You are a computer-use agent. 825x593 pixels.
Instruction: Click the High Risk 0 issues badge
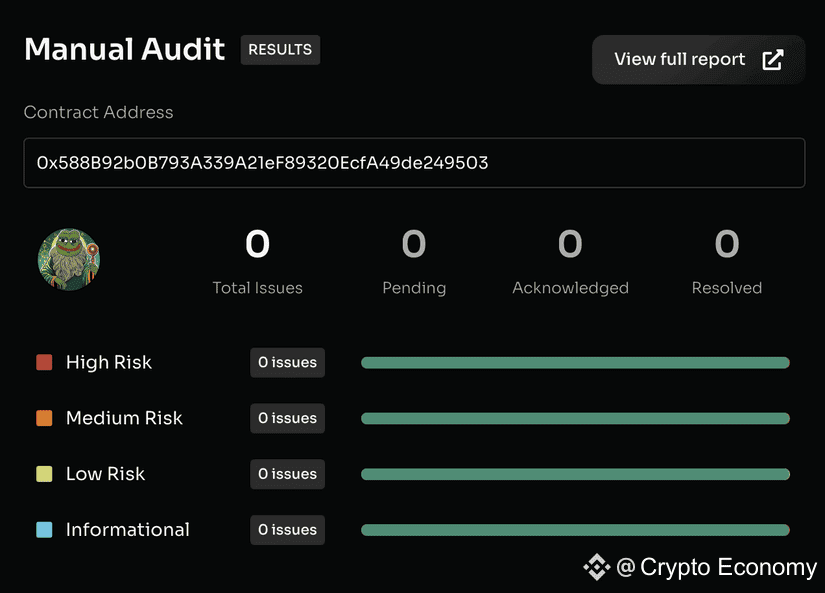click(287, 363)
